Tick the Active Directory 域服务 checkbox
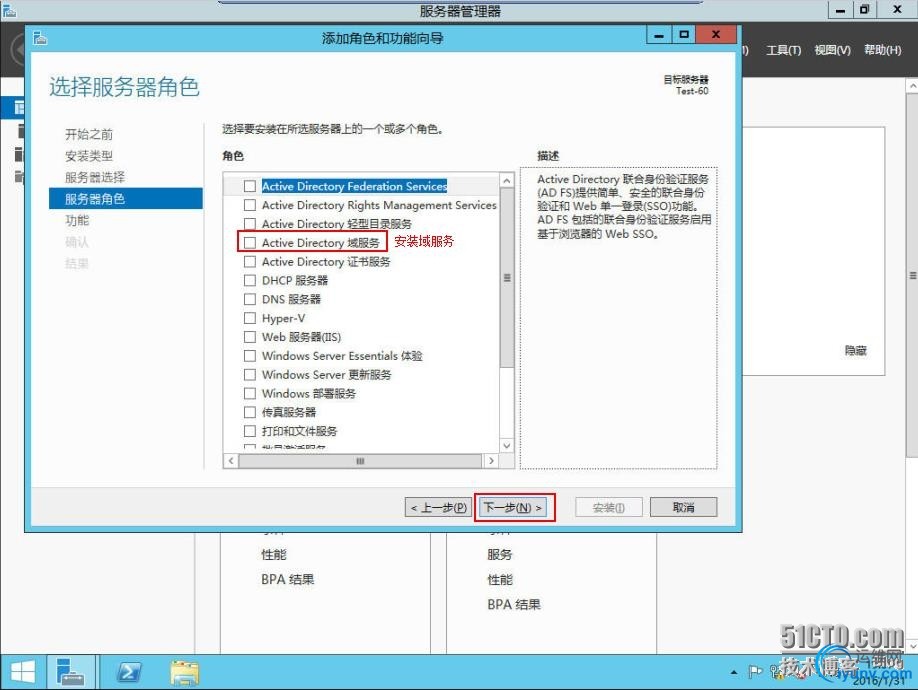 point(250,242)
